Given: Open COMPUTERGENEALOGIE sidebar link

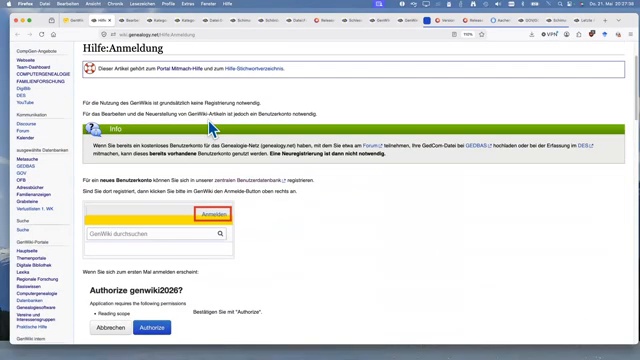Looking at the screenshot, I should (43, 74).
